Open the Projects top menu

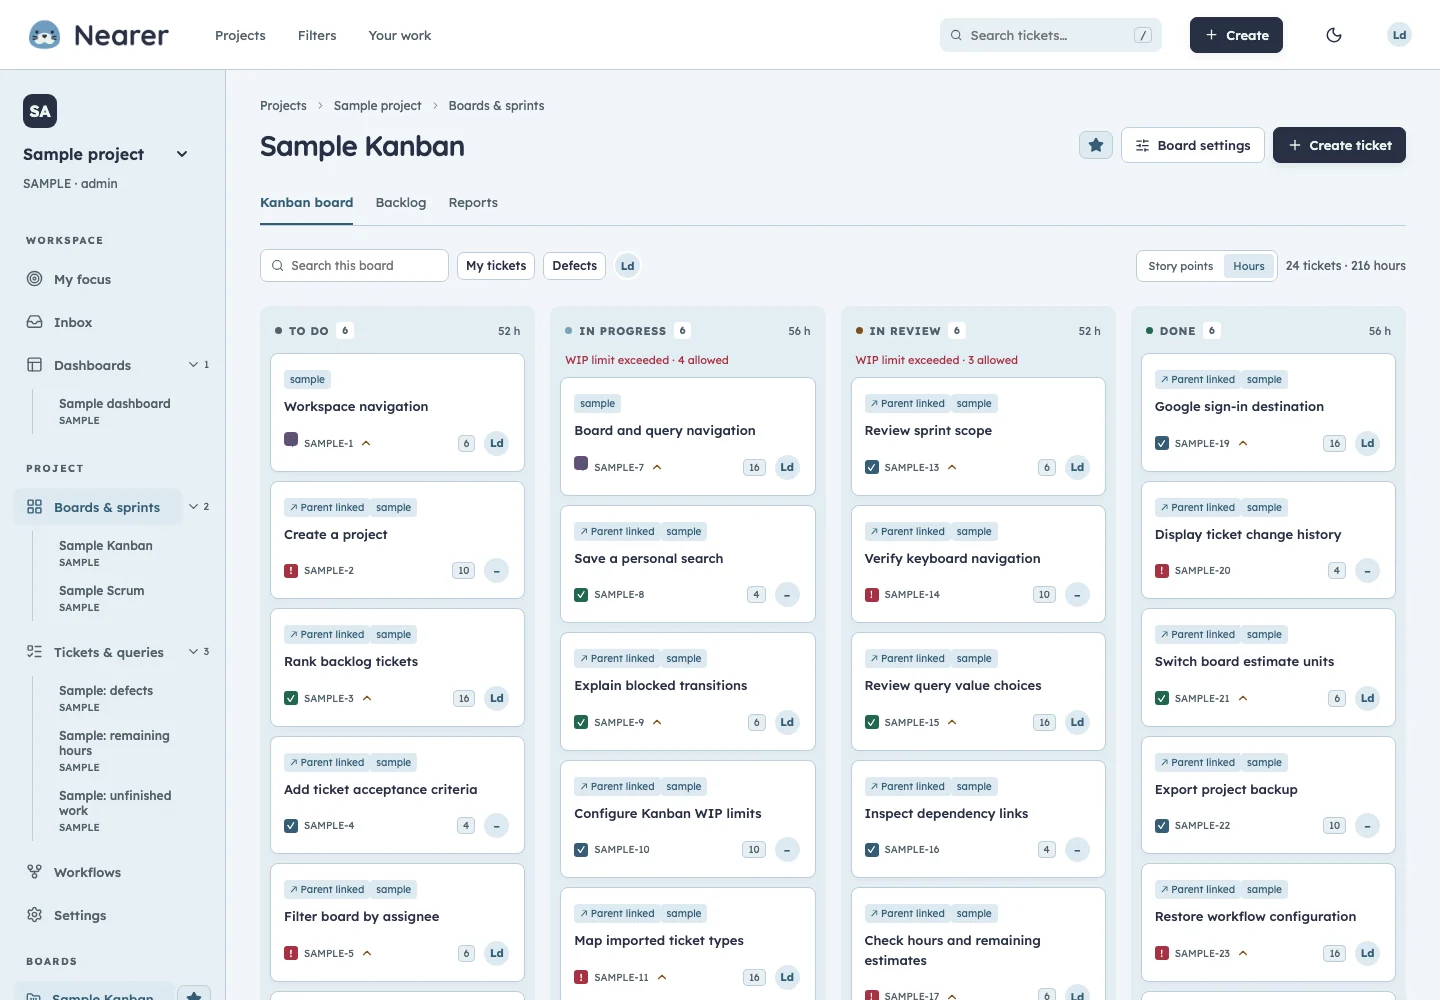(x=240, y=35)
